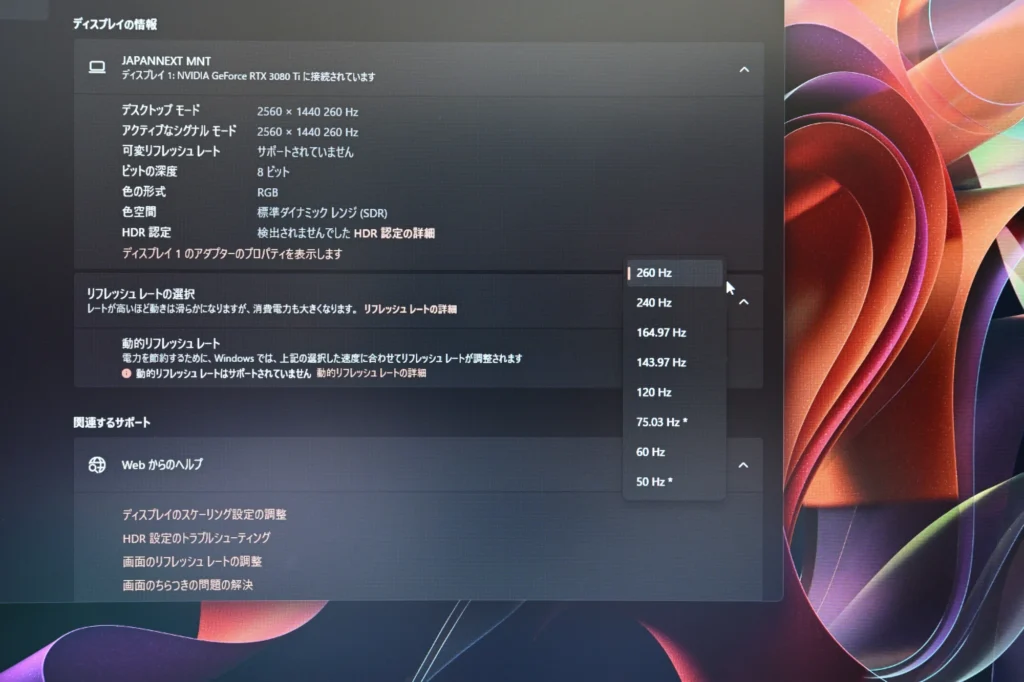1024x682 pixels.
Task: Click the monitor icon beside JAPANNEXT MNT
Action: pos(97,67)
